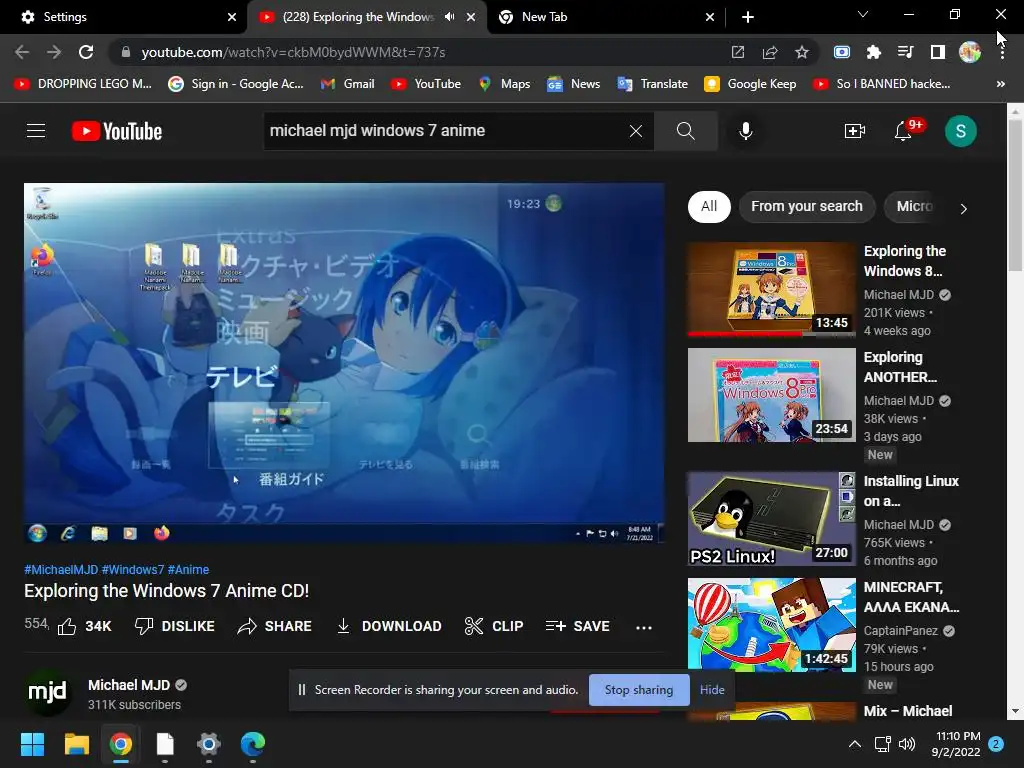Open the News bookmark
1024x768 pixels.
pos(573,84)
